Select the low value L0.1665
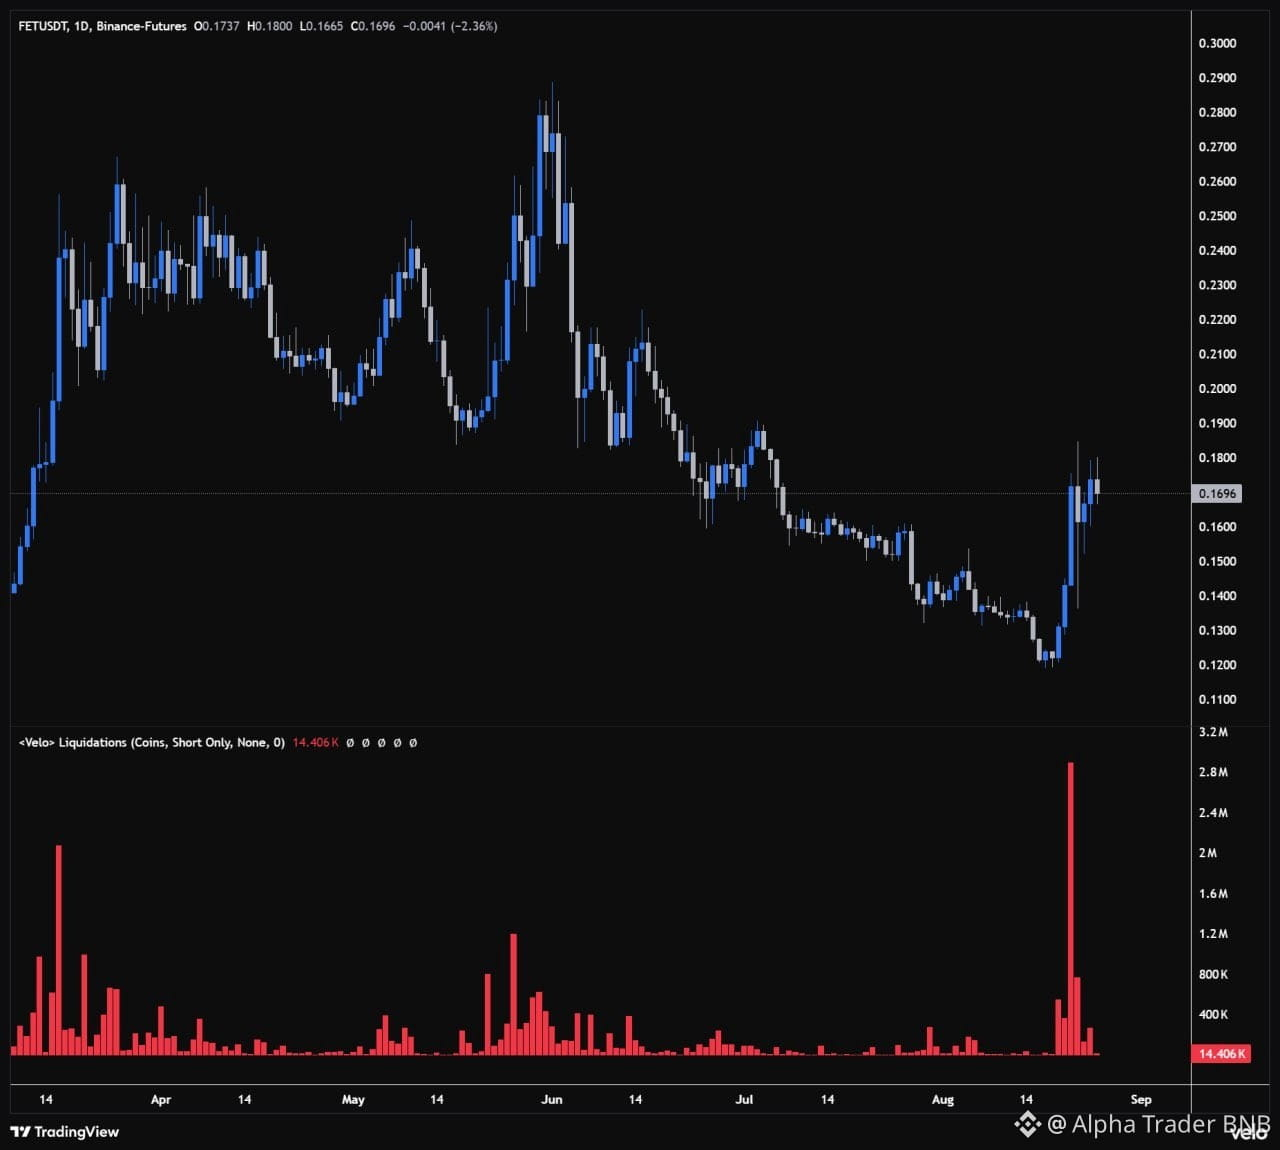Screen dimensions: 1280x1150 [x=322, y=26]
